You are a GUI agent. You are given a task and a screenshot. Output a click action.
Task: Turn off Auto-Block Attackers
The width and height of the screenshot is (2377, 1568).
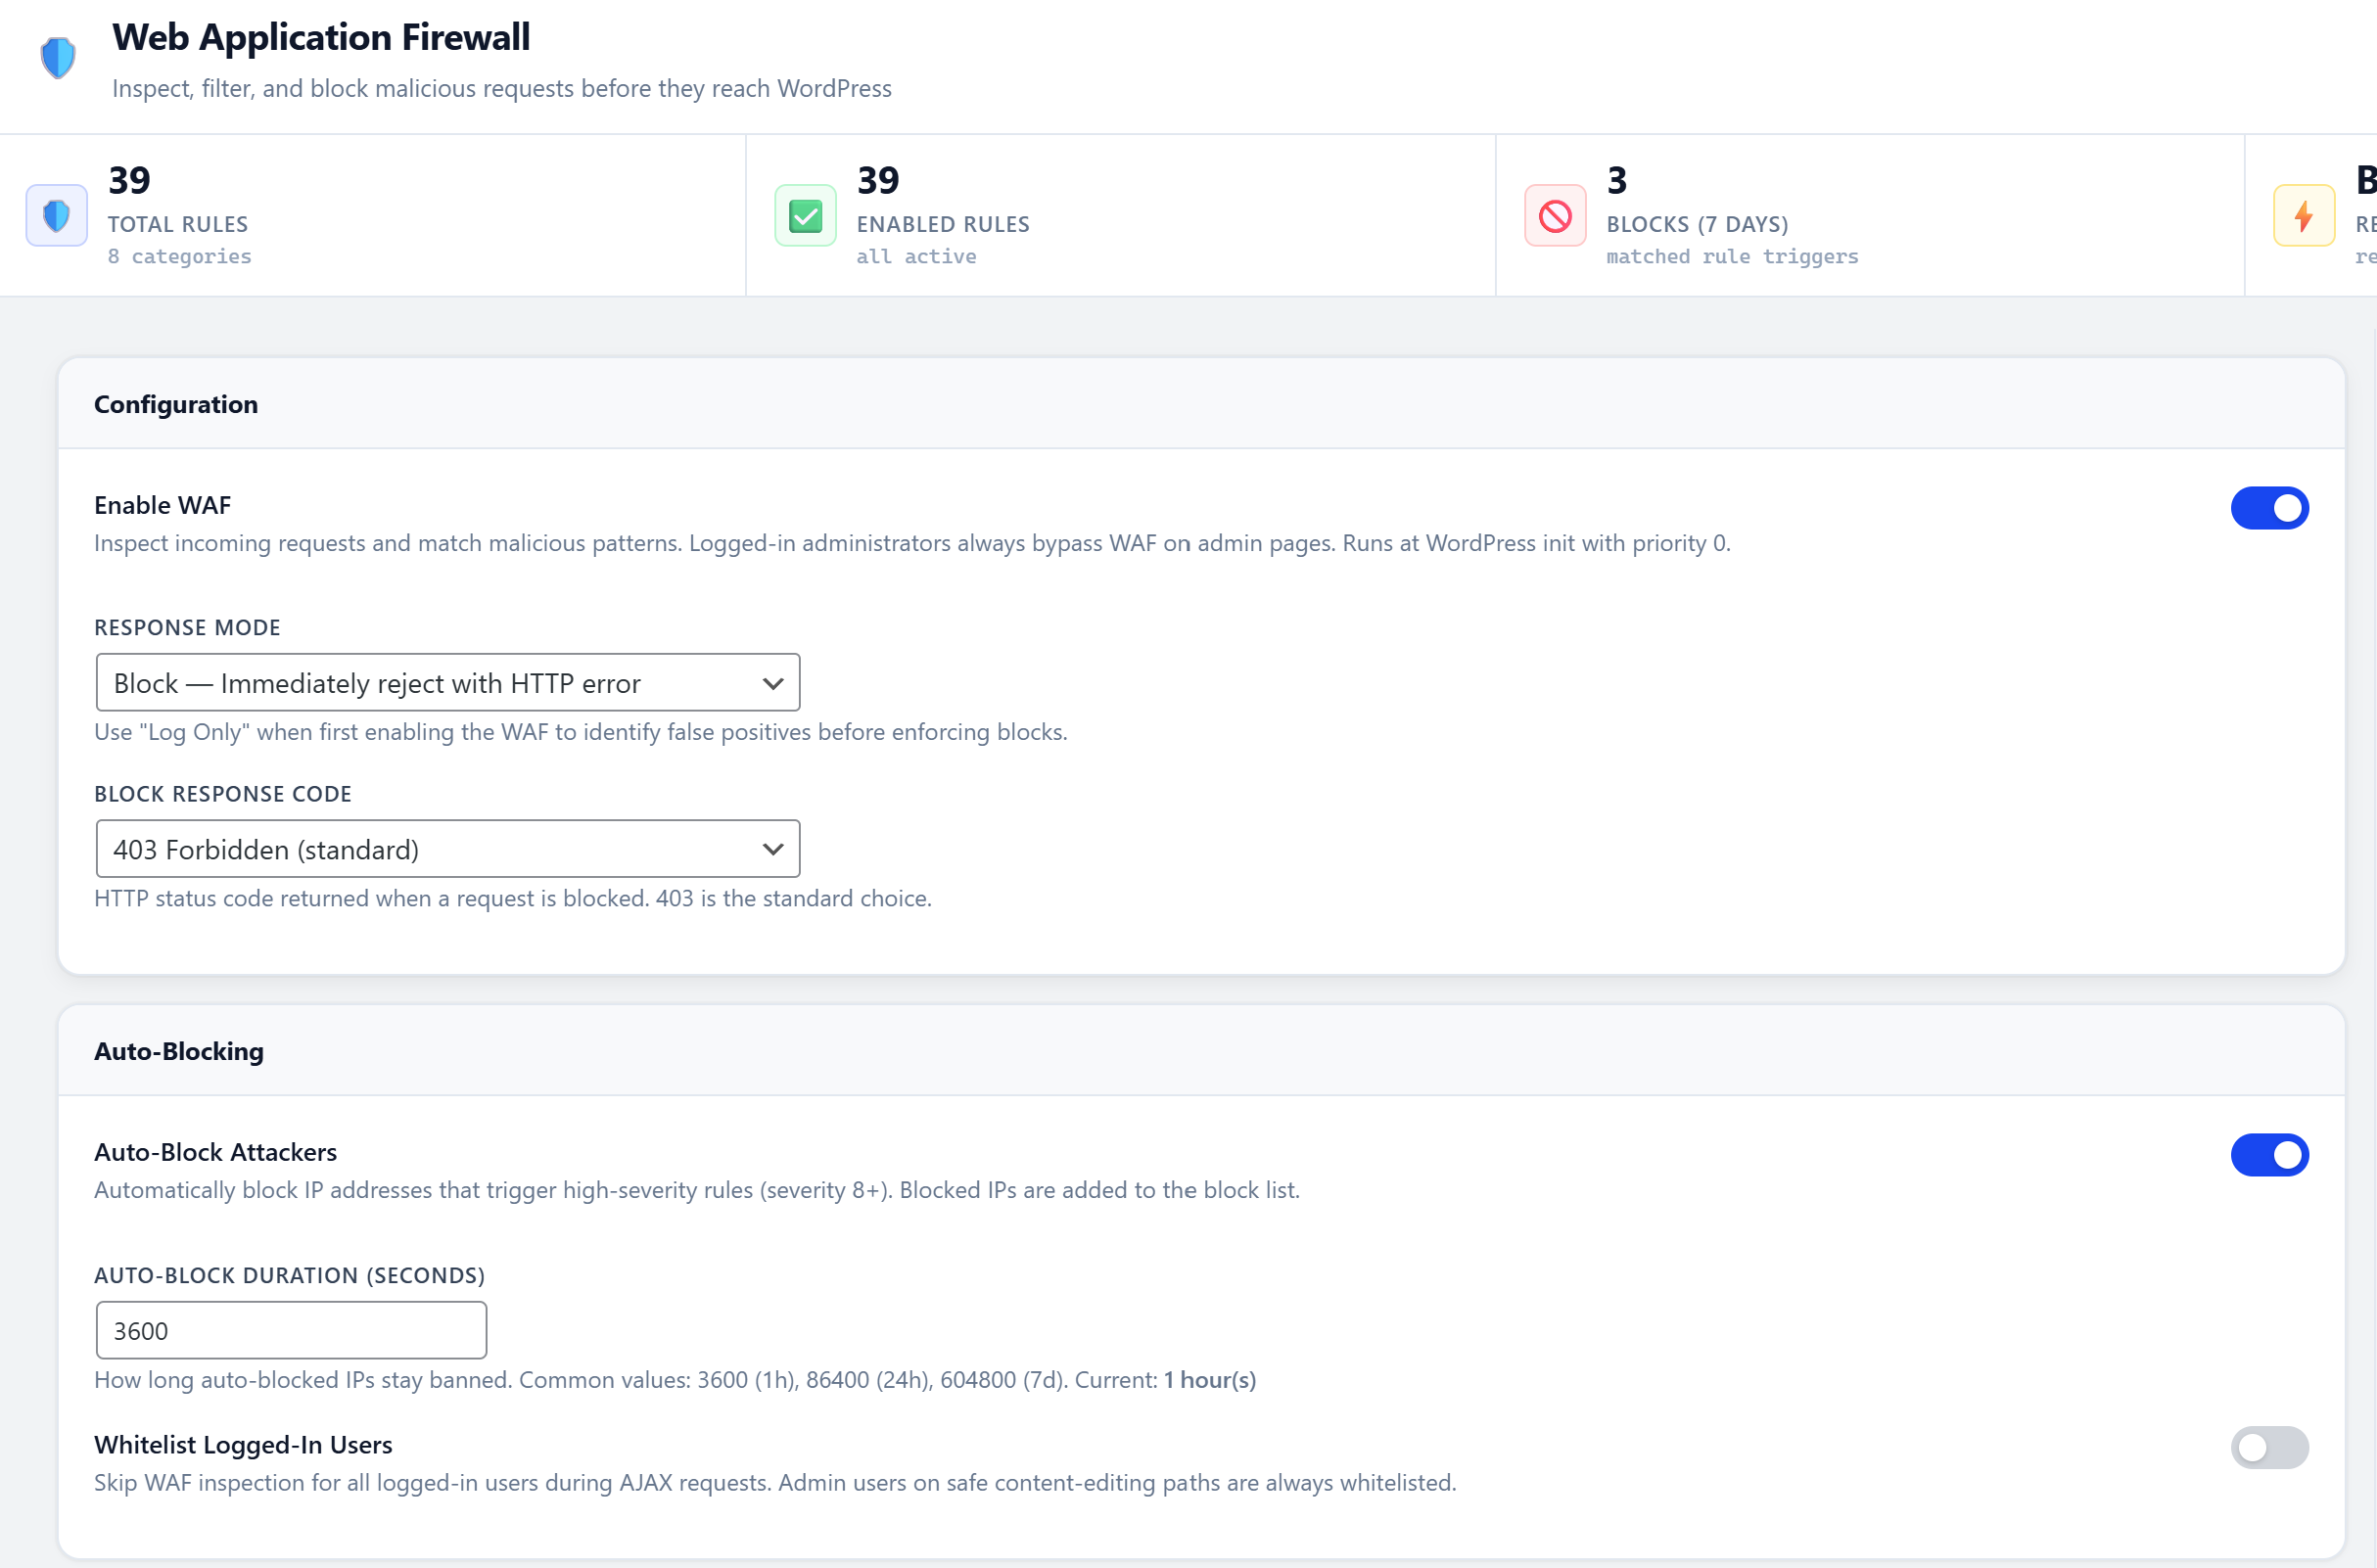[x=2269, y=1155]
